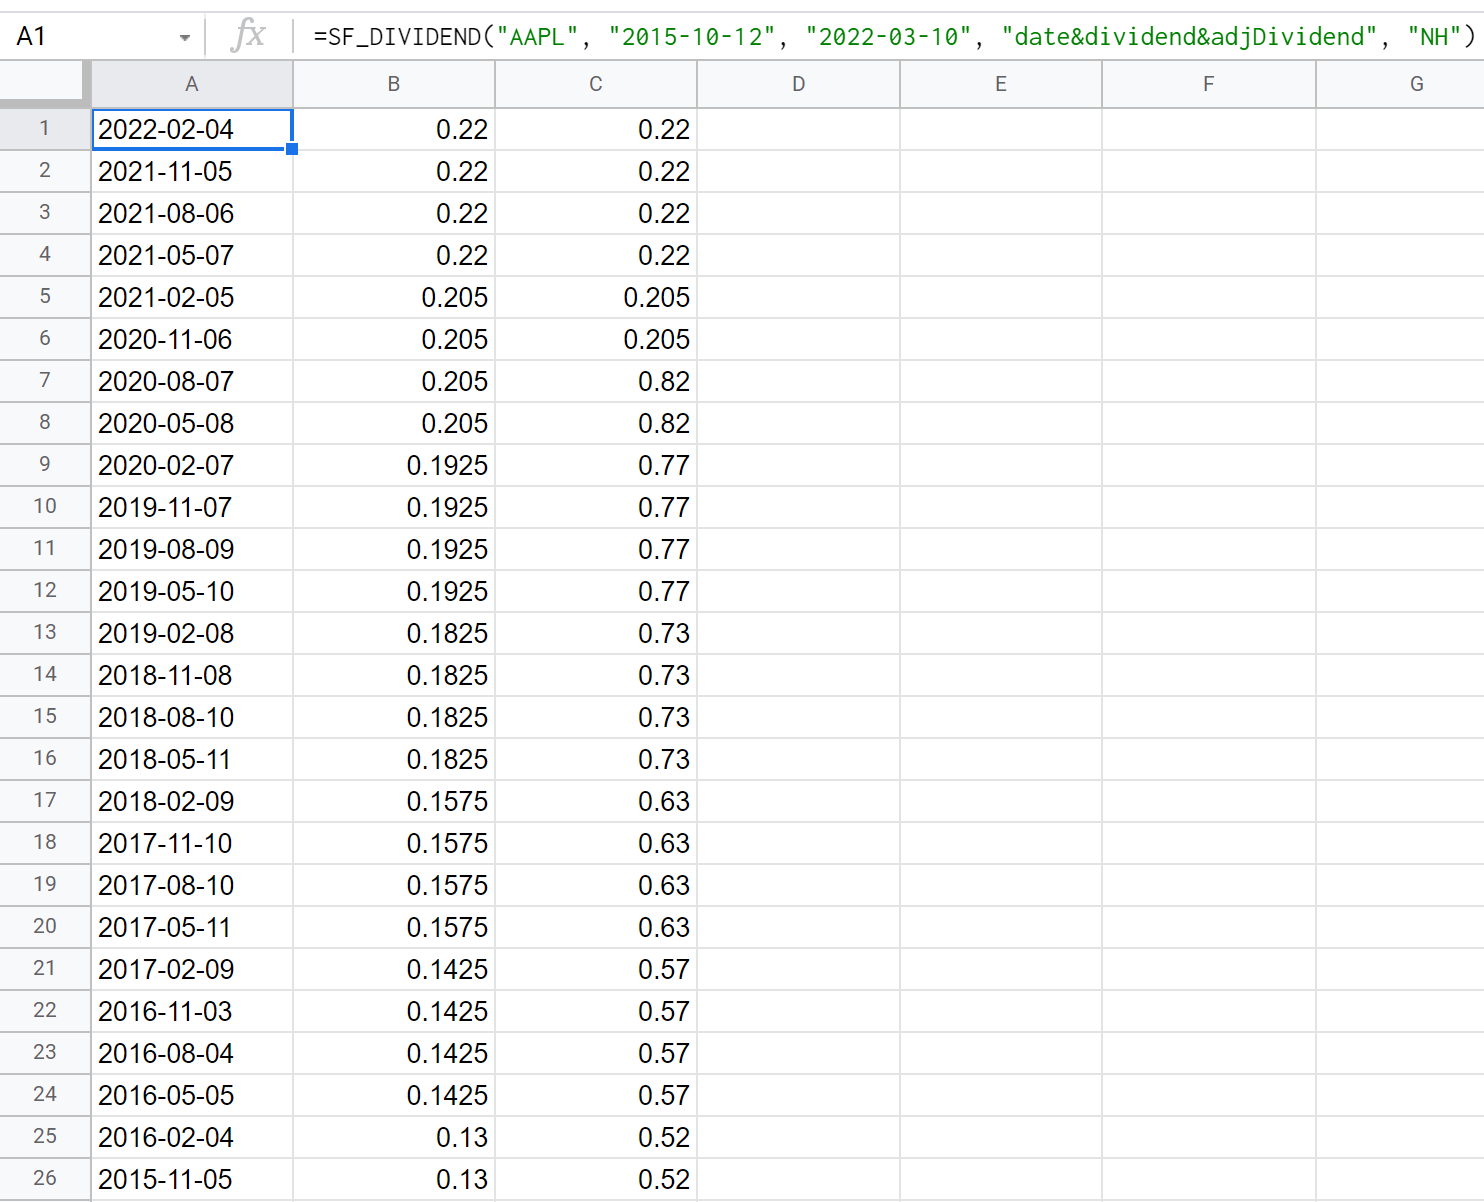Click cell containing 2020-05-08

pyautogui.click(x=192, y=423)
